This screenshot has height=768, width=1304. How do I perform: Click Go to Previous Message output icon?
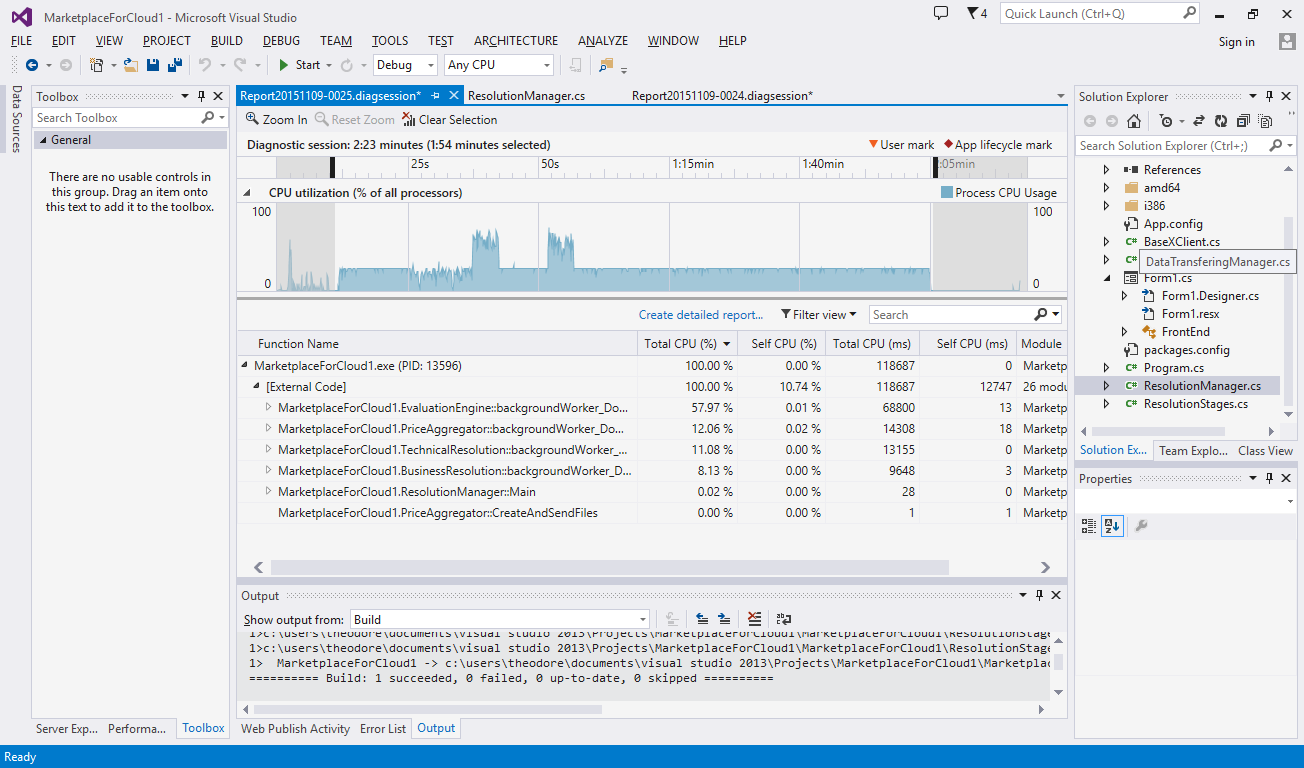[701, 619]
